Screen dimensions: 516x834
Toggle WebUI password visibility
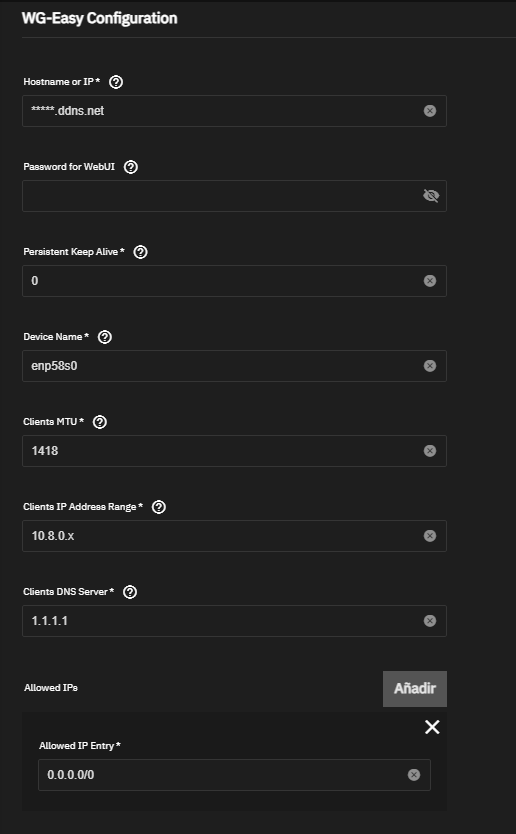point(430,196)
